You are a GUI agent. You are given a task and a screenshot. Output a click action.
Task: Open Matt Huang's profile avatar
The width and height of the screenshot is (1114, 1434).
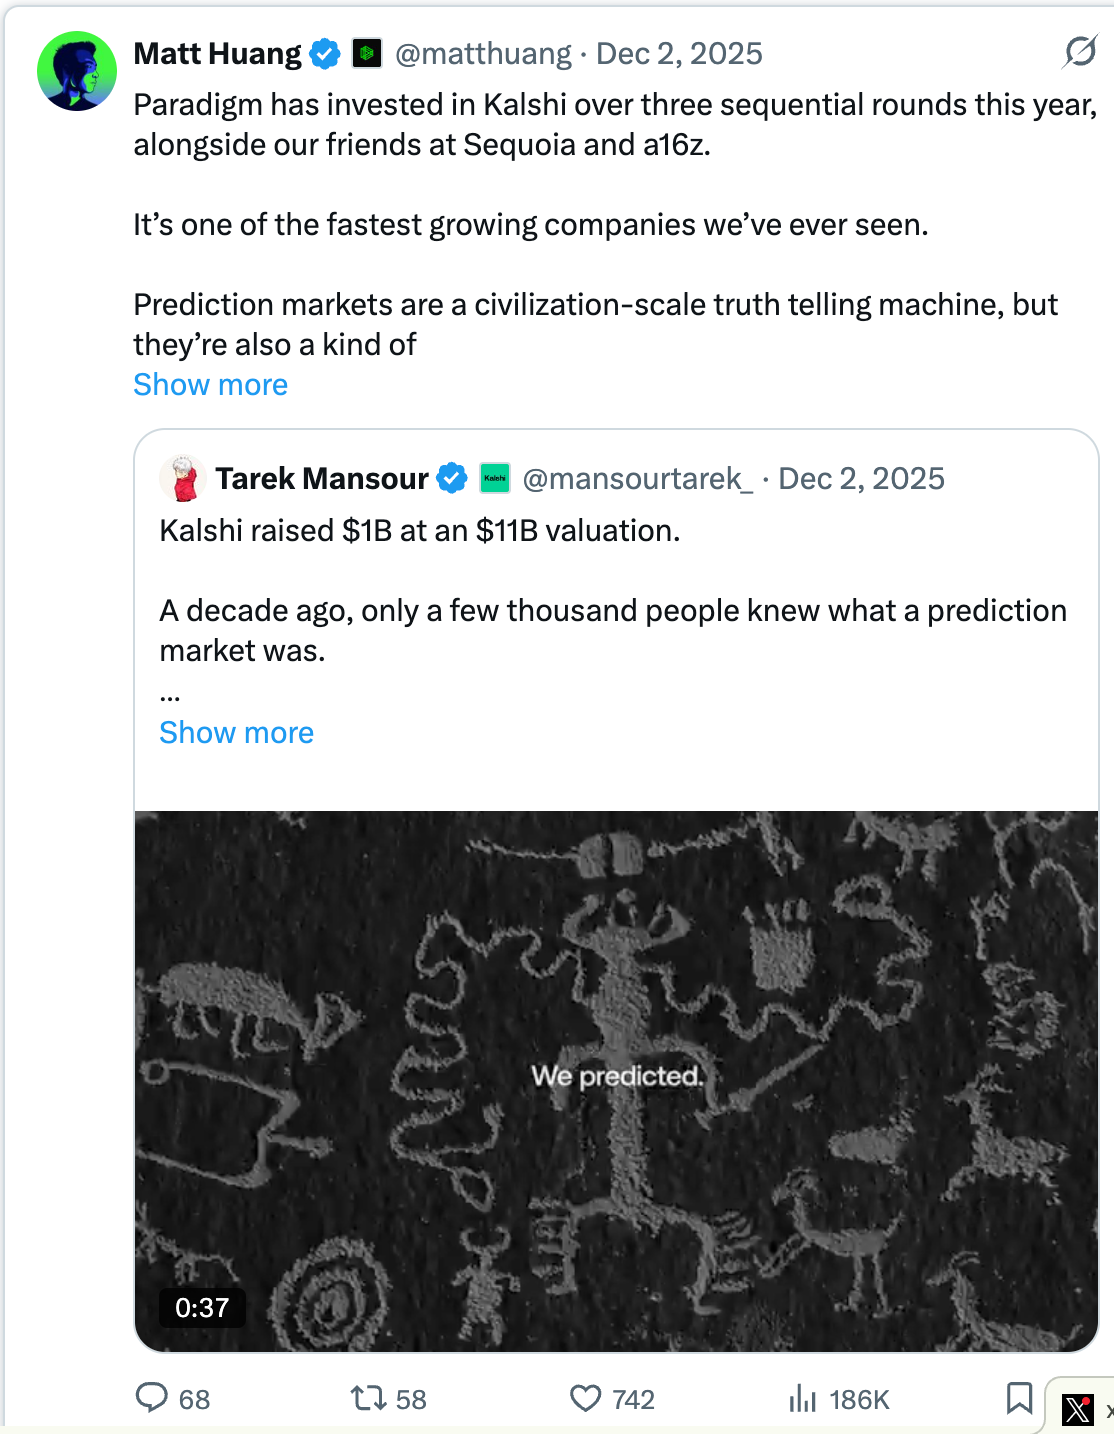[77, 71]
